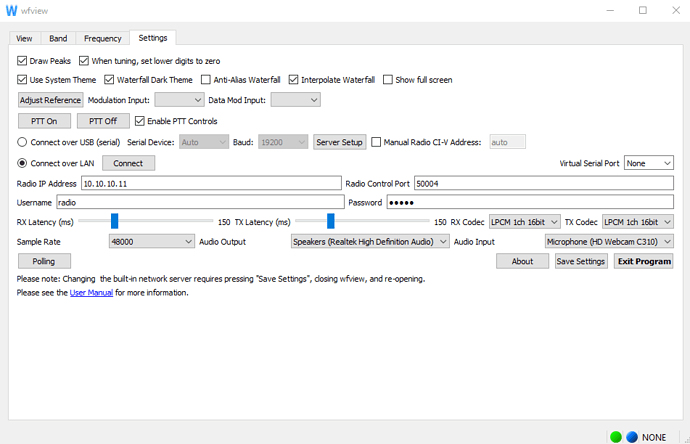Click the PTT Off button
The height and width of the screenshot is (444, 690).
[x=103, y=121]
